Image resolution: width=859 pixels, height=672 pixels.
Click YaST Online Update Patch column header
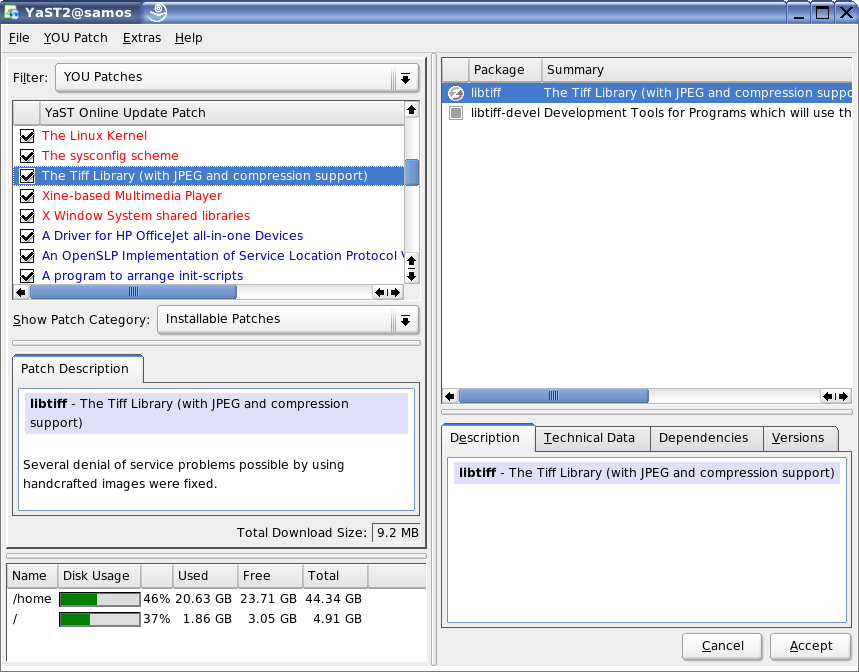coord(222,113)
